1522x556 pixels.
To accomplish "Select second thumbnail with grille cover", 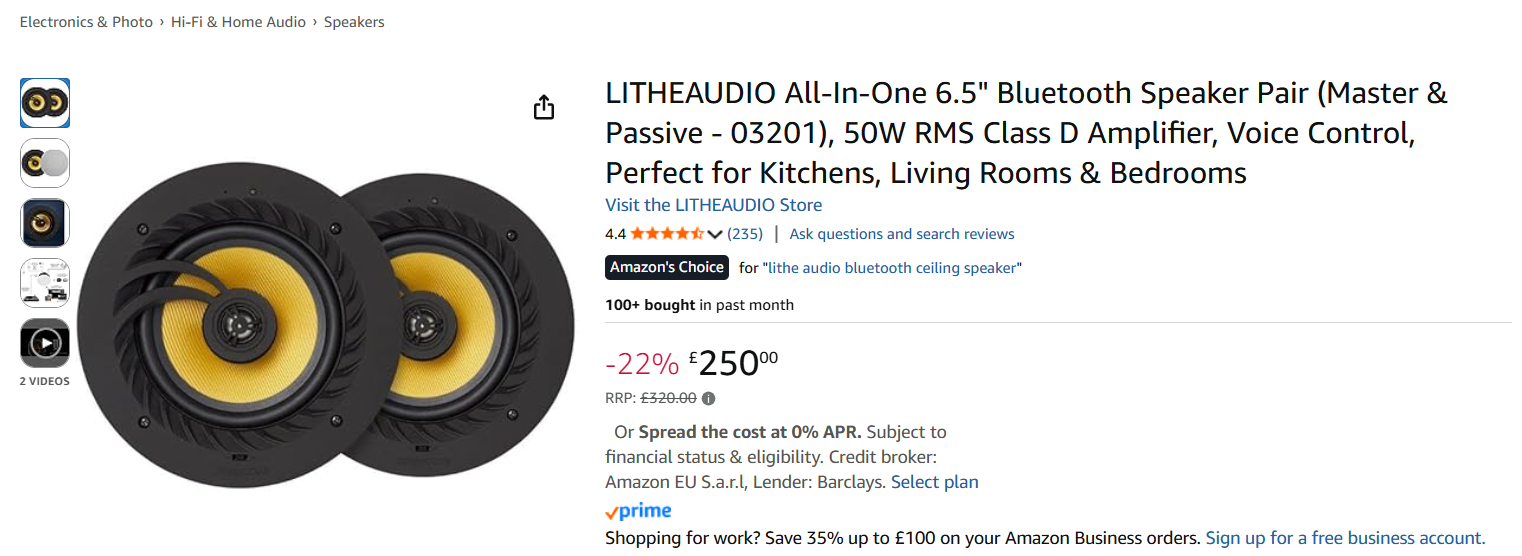I will [45, 163].
